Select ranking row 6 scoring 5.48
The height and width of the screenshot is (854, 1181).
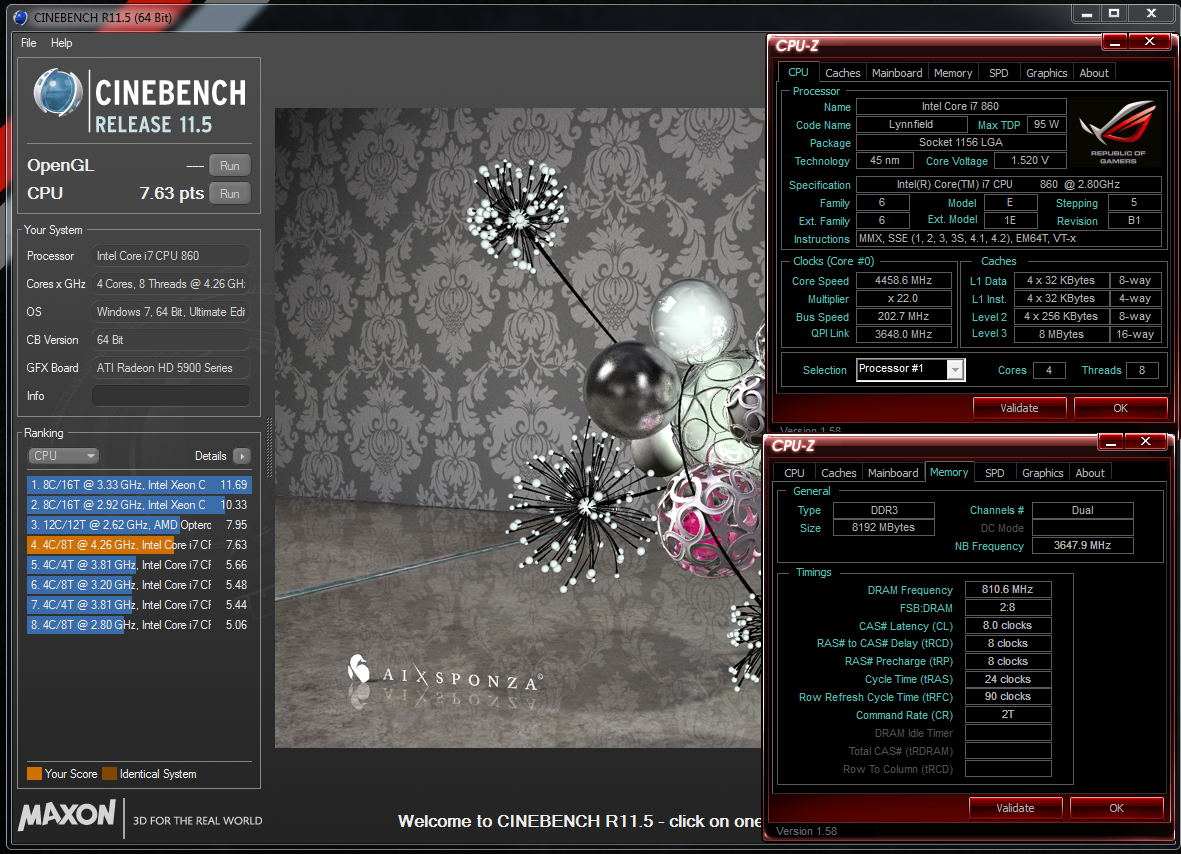point(139,584)
